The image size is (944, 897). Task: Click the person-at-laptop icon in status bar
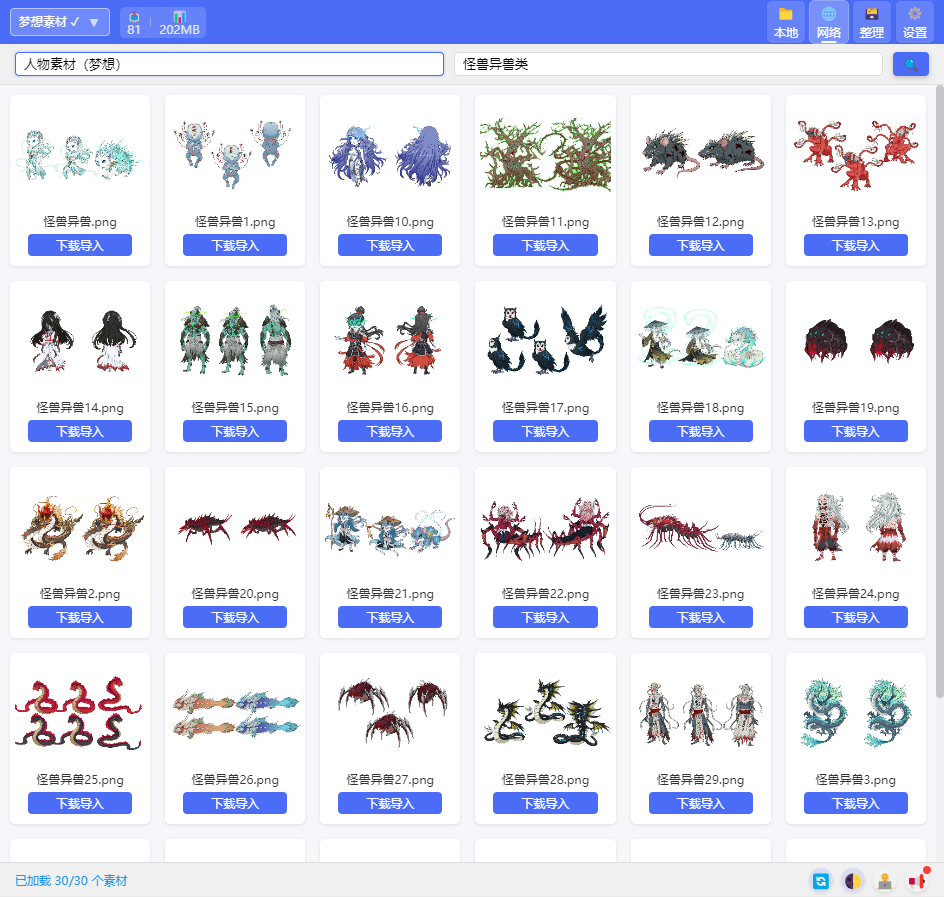884,881
